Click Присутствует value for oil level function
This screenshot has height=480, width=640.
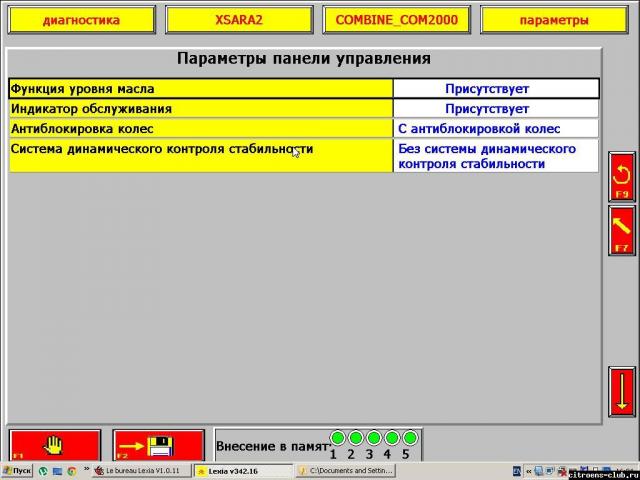click(x=496, y=89)
